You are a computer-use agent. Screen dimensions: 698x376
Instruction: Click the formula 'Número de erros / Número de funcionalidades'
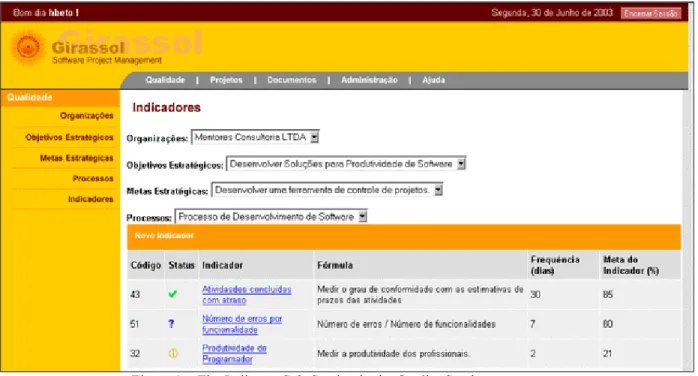(x=406, y=324)
